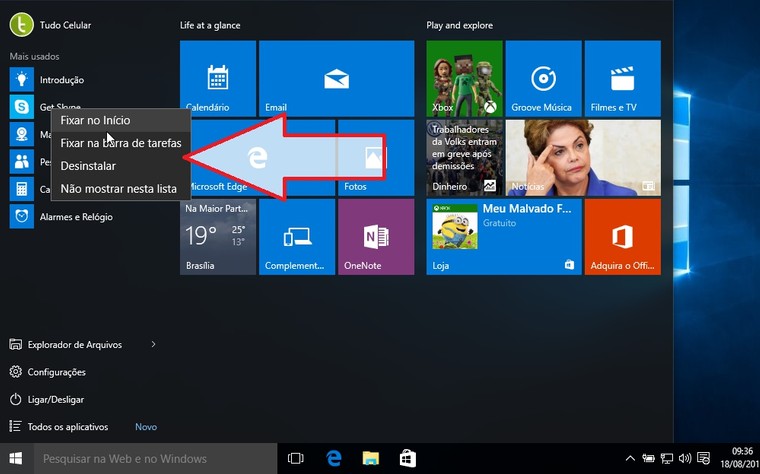Expand the Explorador de Arquivos chevron

click(153, 345)
